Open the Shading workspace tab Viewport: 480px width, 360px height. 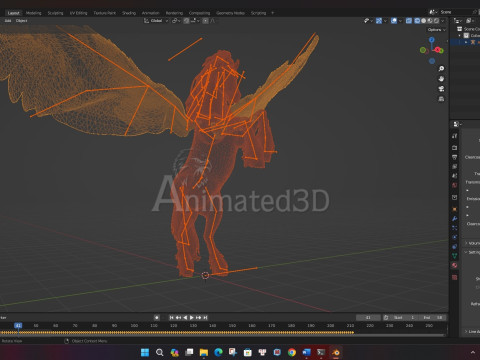(x=129, y=13)
